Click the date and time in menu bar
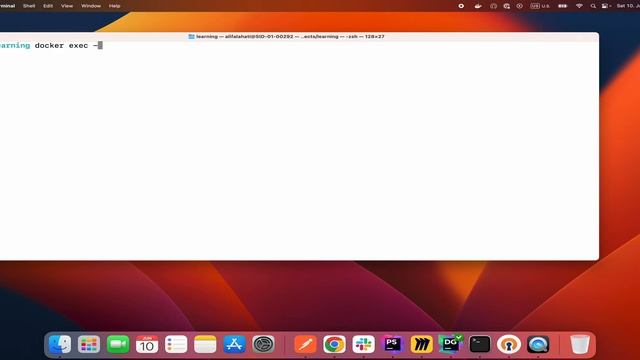The height and width of the screenshot is (360, 640). click(x=628, y=6)
